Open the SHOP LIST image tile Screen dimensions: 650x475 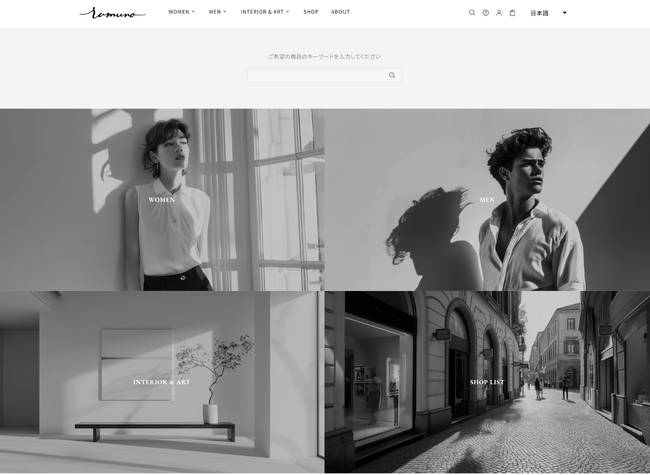pos(488,382)
